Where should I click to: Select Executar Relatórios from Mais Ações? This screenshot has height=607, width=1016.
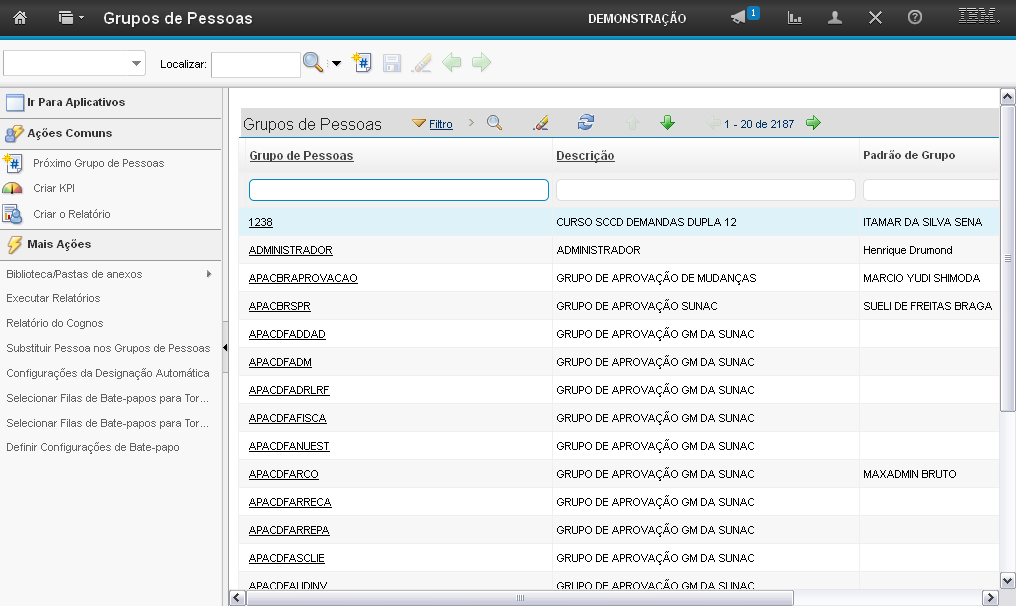53,298
